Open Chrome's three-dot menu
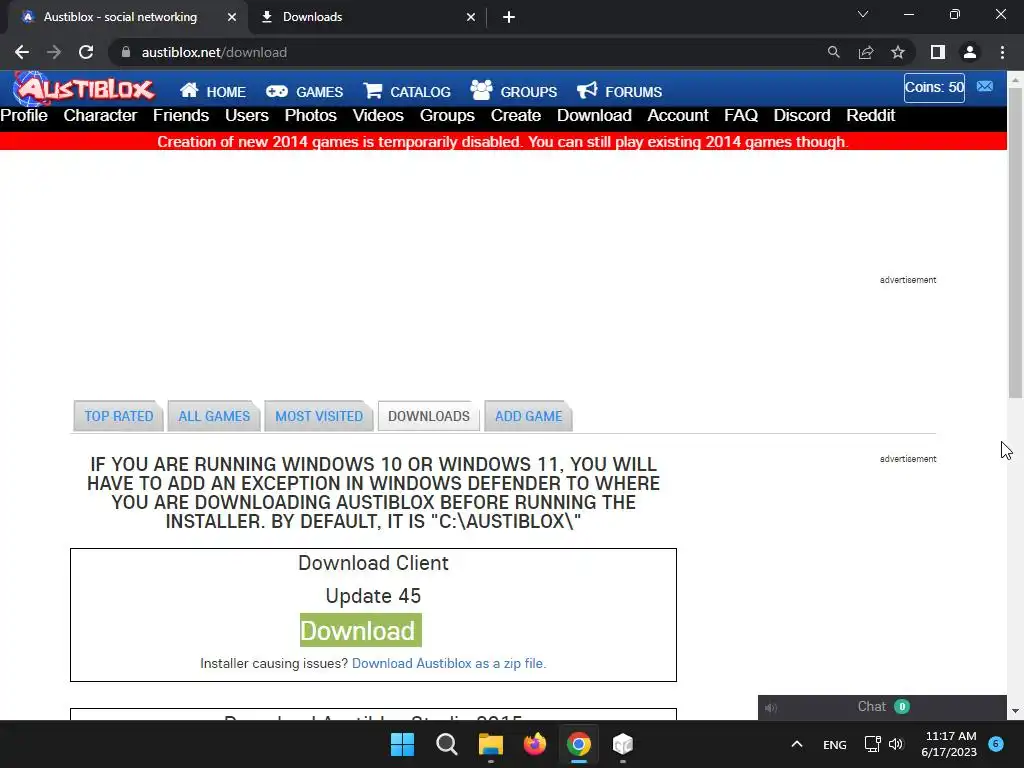This screenshot has height=768, width=1024. (1002, 52)
